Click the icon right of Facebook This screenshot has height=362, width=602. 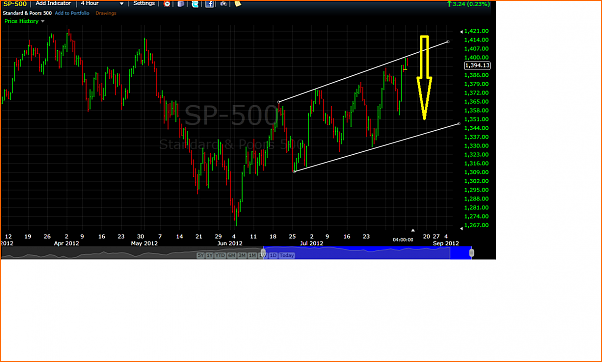(x=223, y=4)
